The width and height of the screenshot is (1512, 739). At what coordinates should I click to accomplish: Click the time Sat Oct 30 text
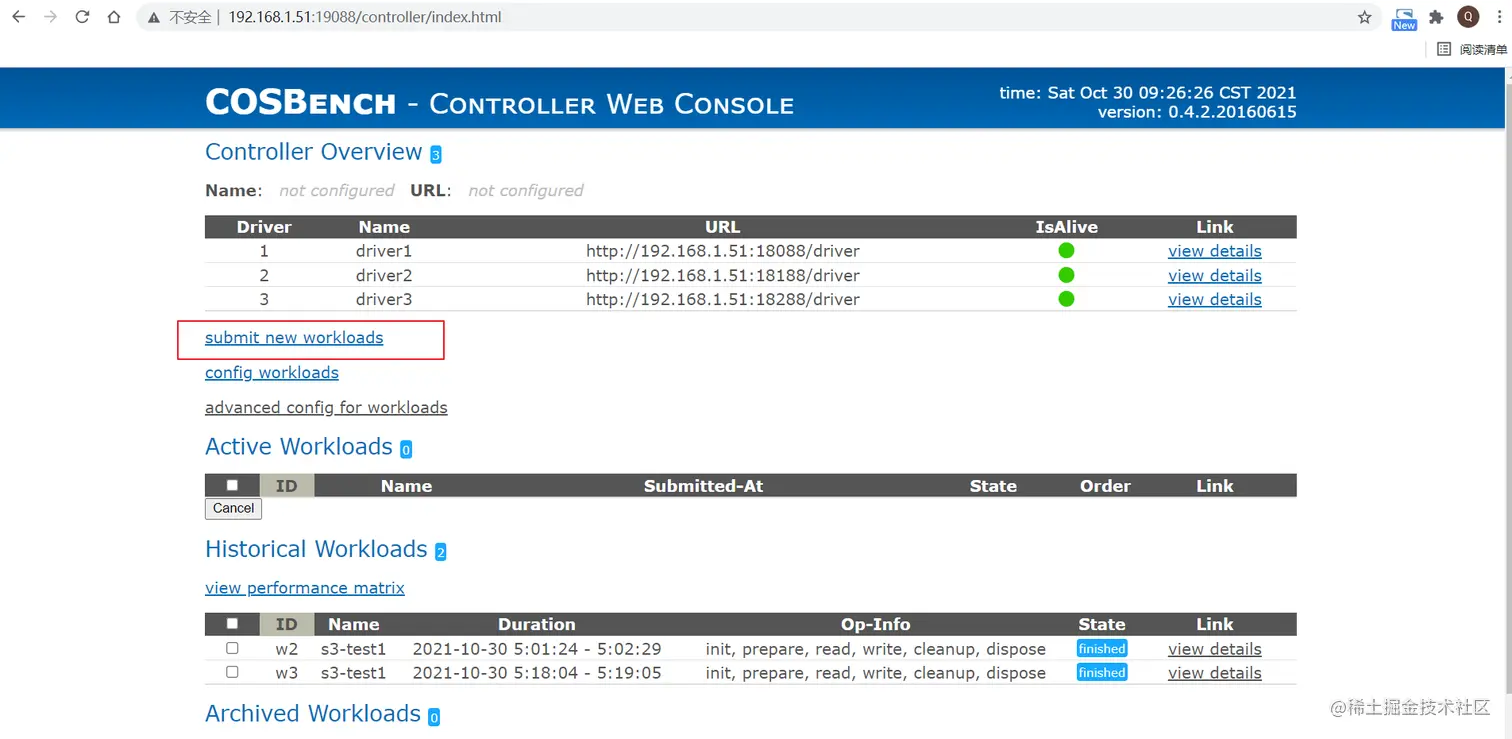tap(1148, 93)
